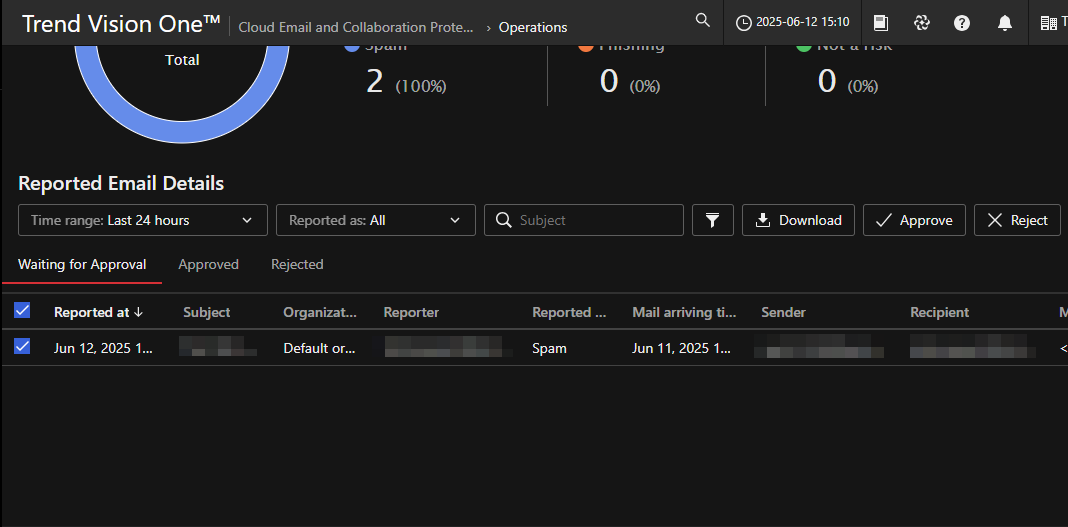Expand the Time range: Last 24 hours dropdown
This screenshot has height=527, width=1068.
pyautogui.click(x=142, y=220)
